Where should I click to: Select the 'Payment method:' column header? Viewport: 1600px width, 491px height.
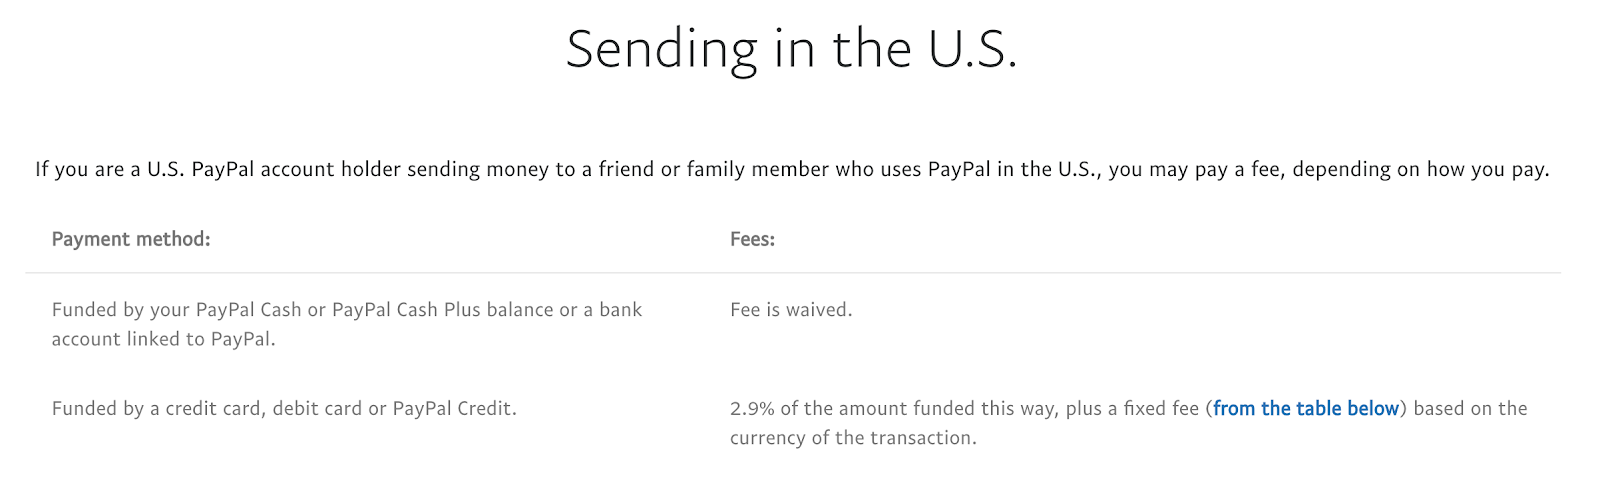131,239
